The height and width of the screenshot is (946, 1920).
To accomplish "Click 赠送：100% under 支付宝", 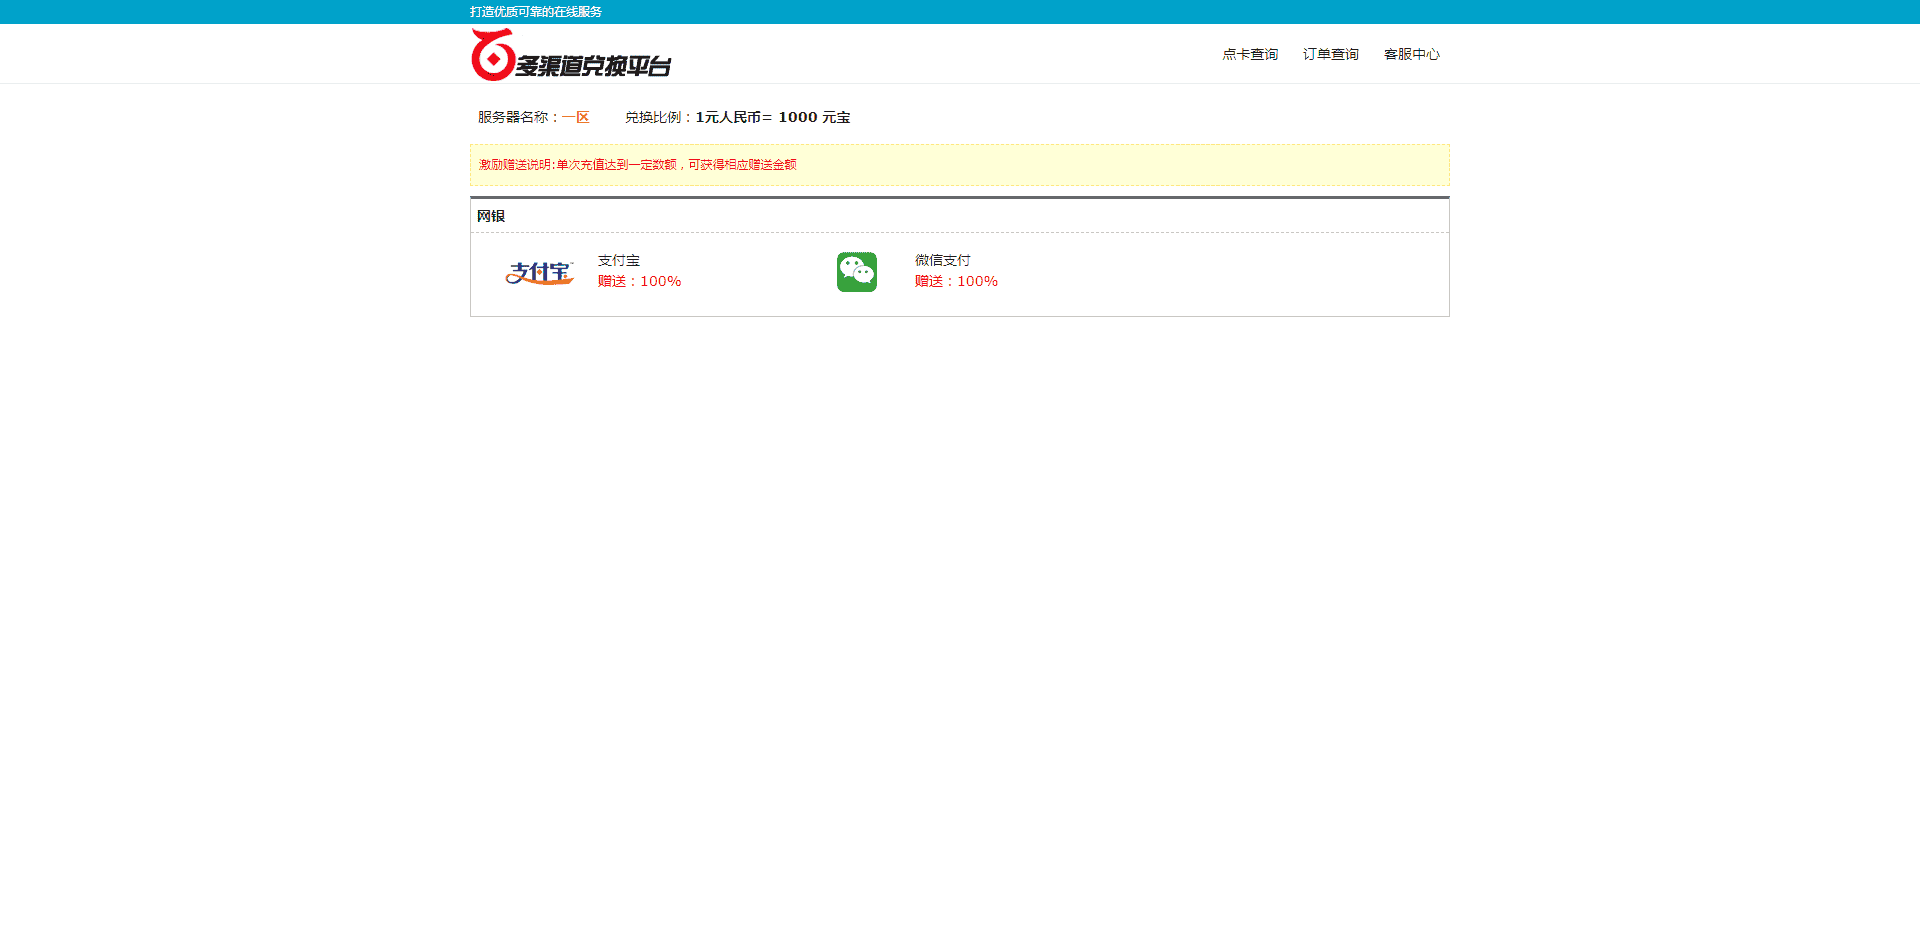I will pyautogui.click(x=640, y=281).
